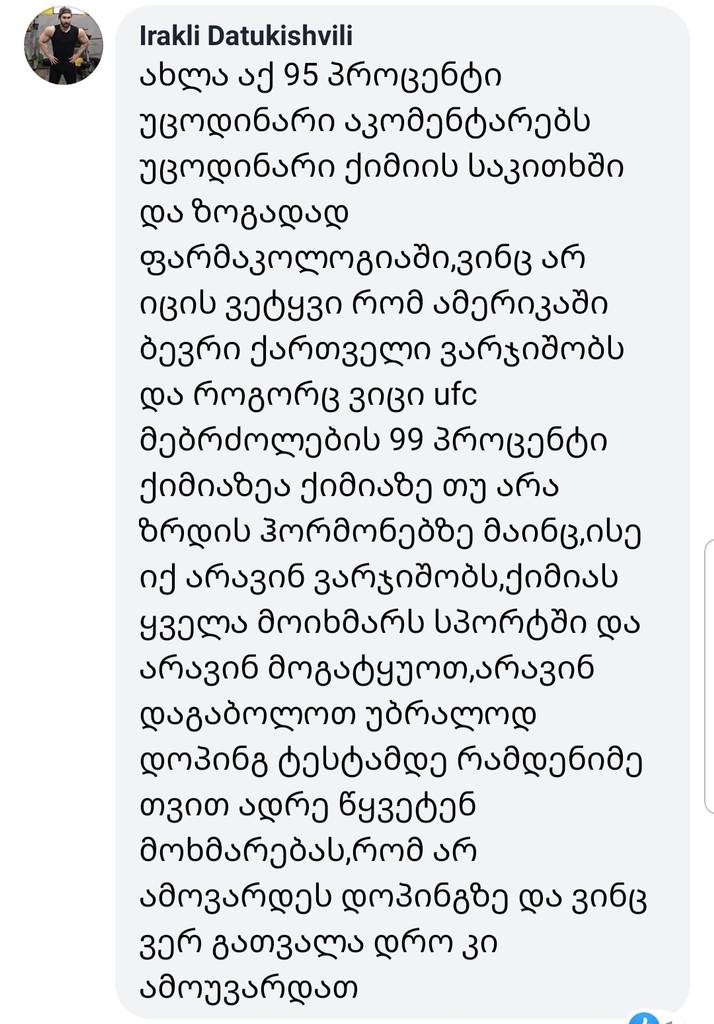The image size is (714, 1024).
Task: Click the word "სპორტში" in the comment
Action: point(509,624)
